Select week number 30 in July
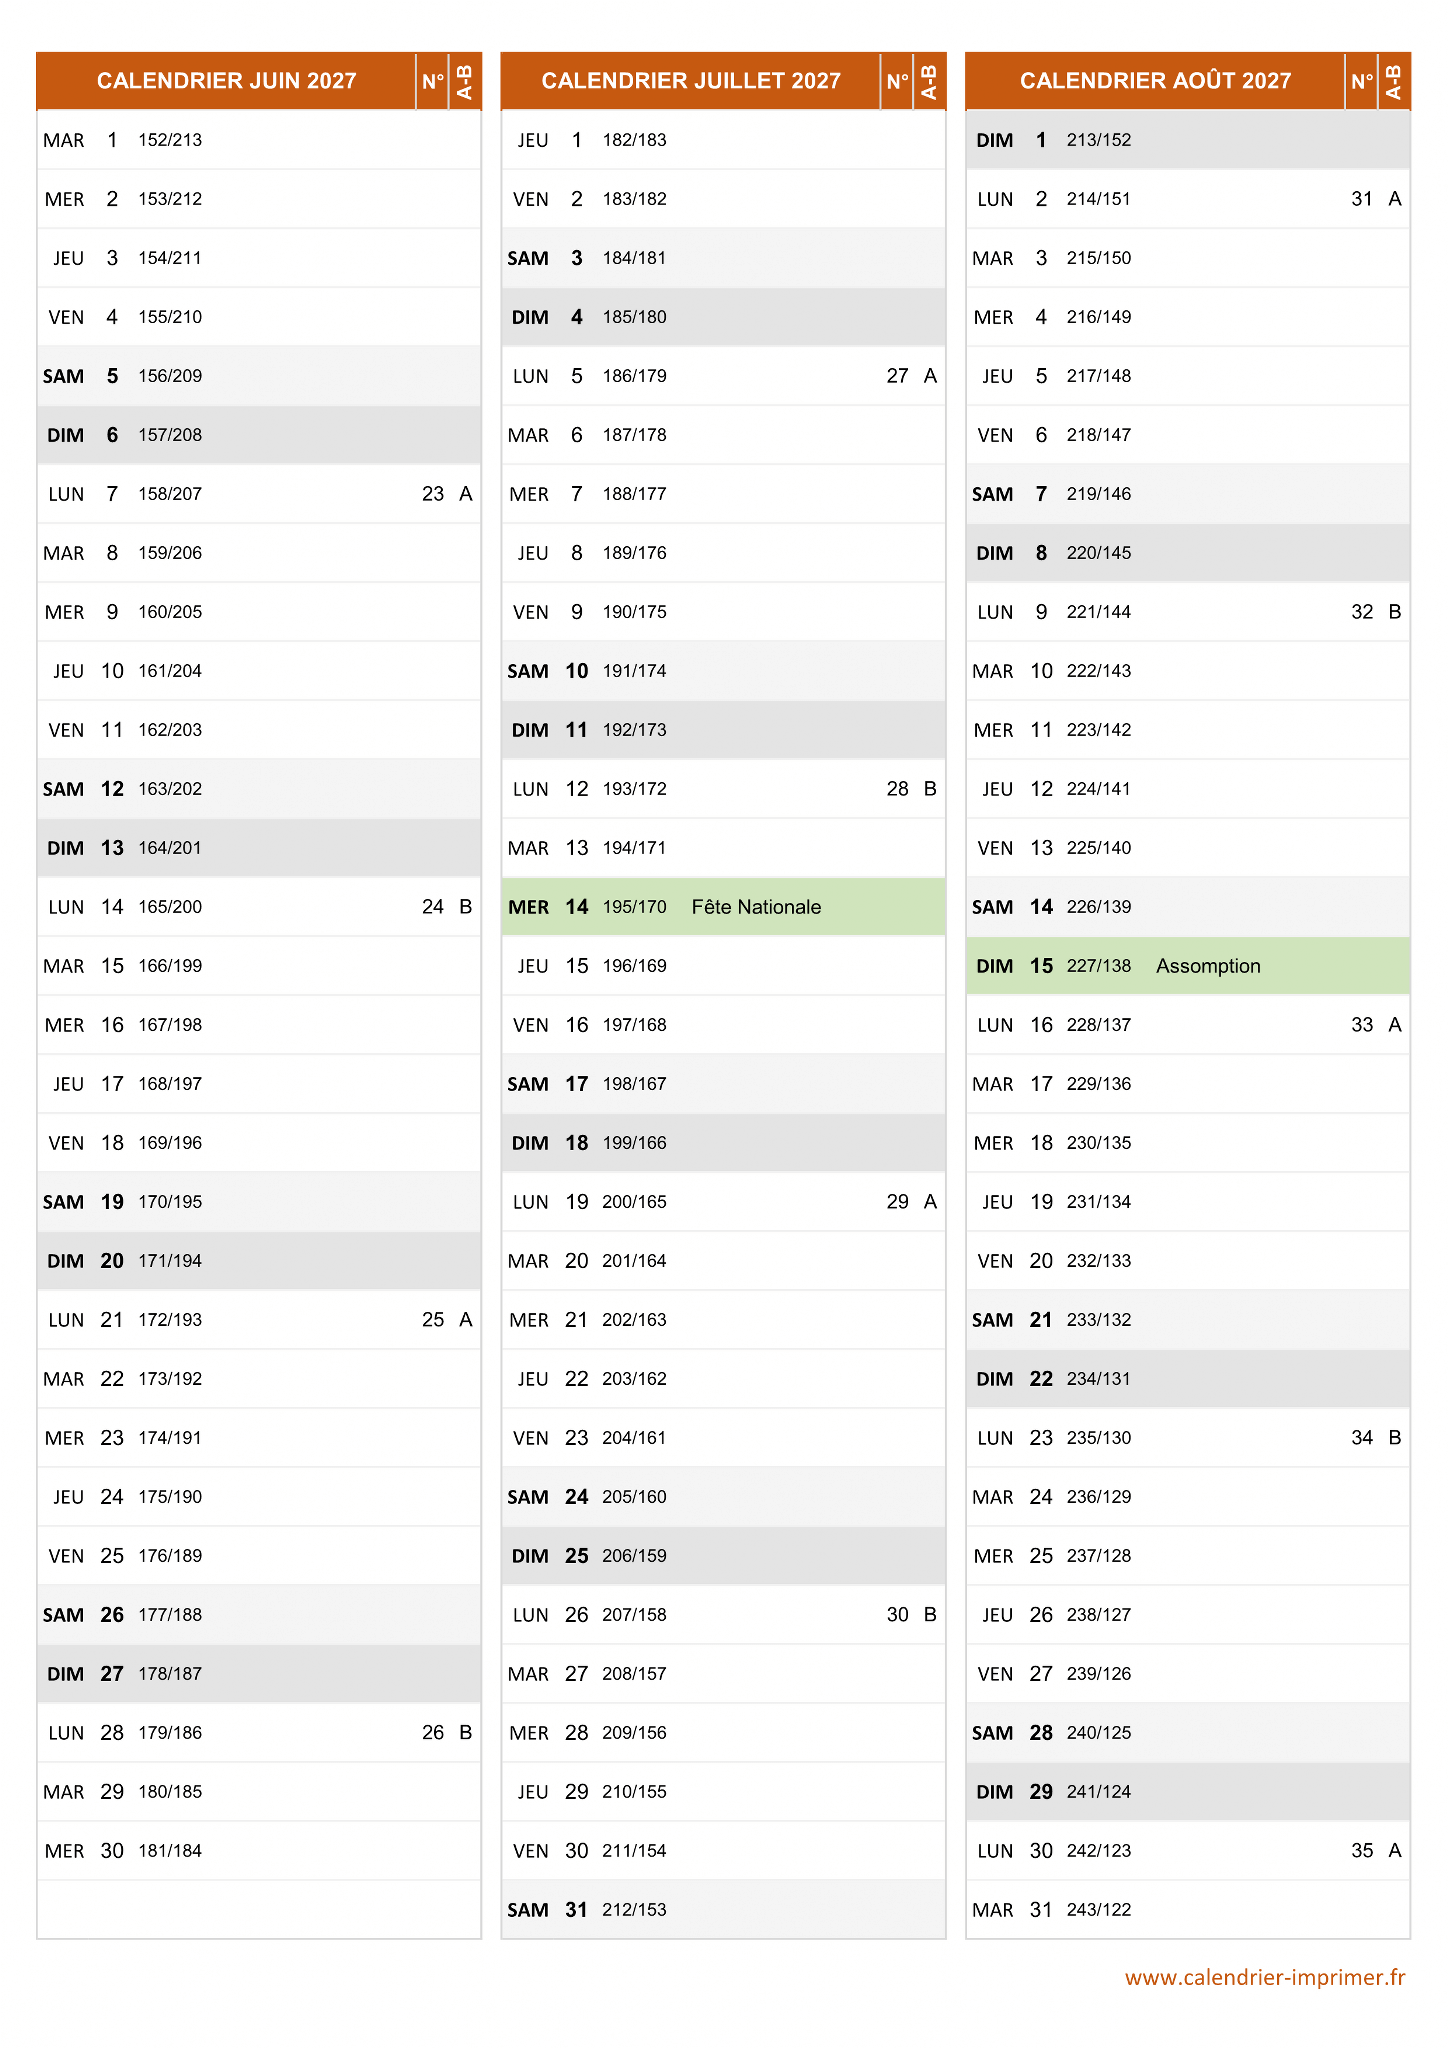Image resolution: width=1448 pixels, height=2048 pixels. click(897, 1615)
